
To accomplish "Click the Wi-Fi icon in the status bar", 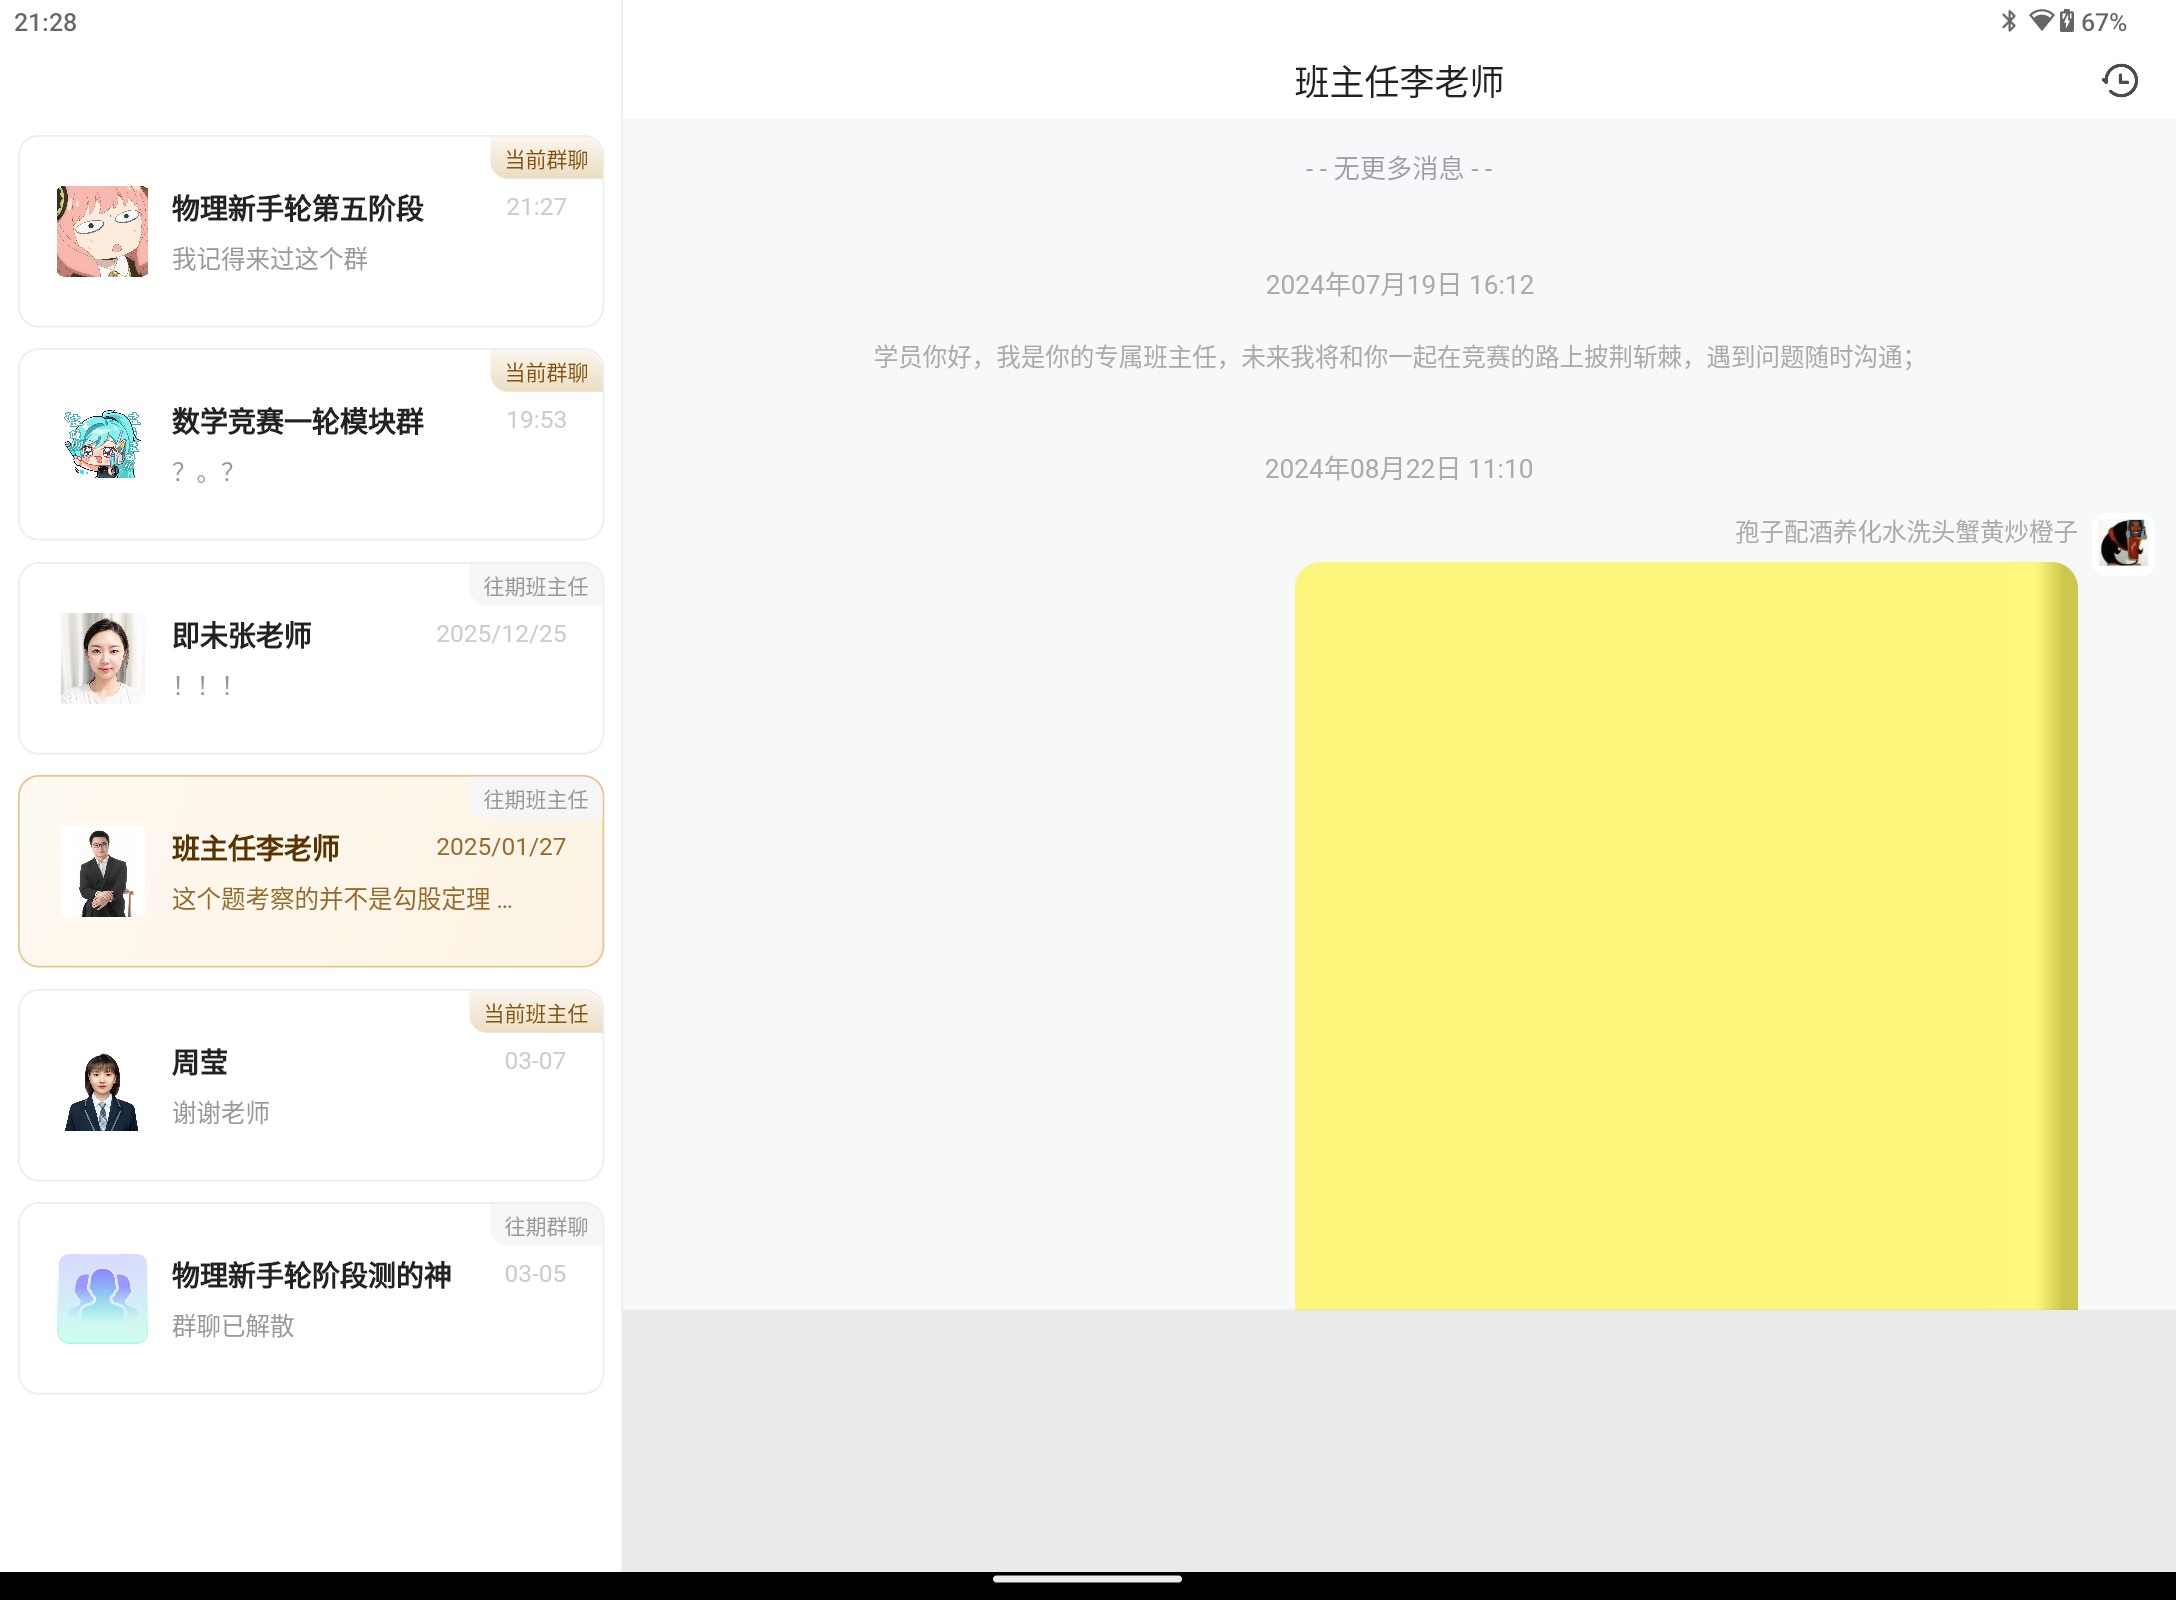I will coord(2043,21).
